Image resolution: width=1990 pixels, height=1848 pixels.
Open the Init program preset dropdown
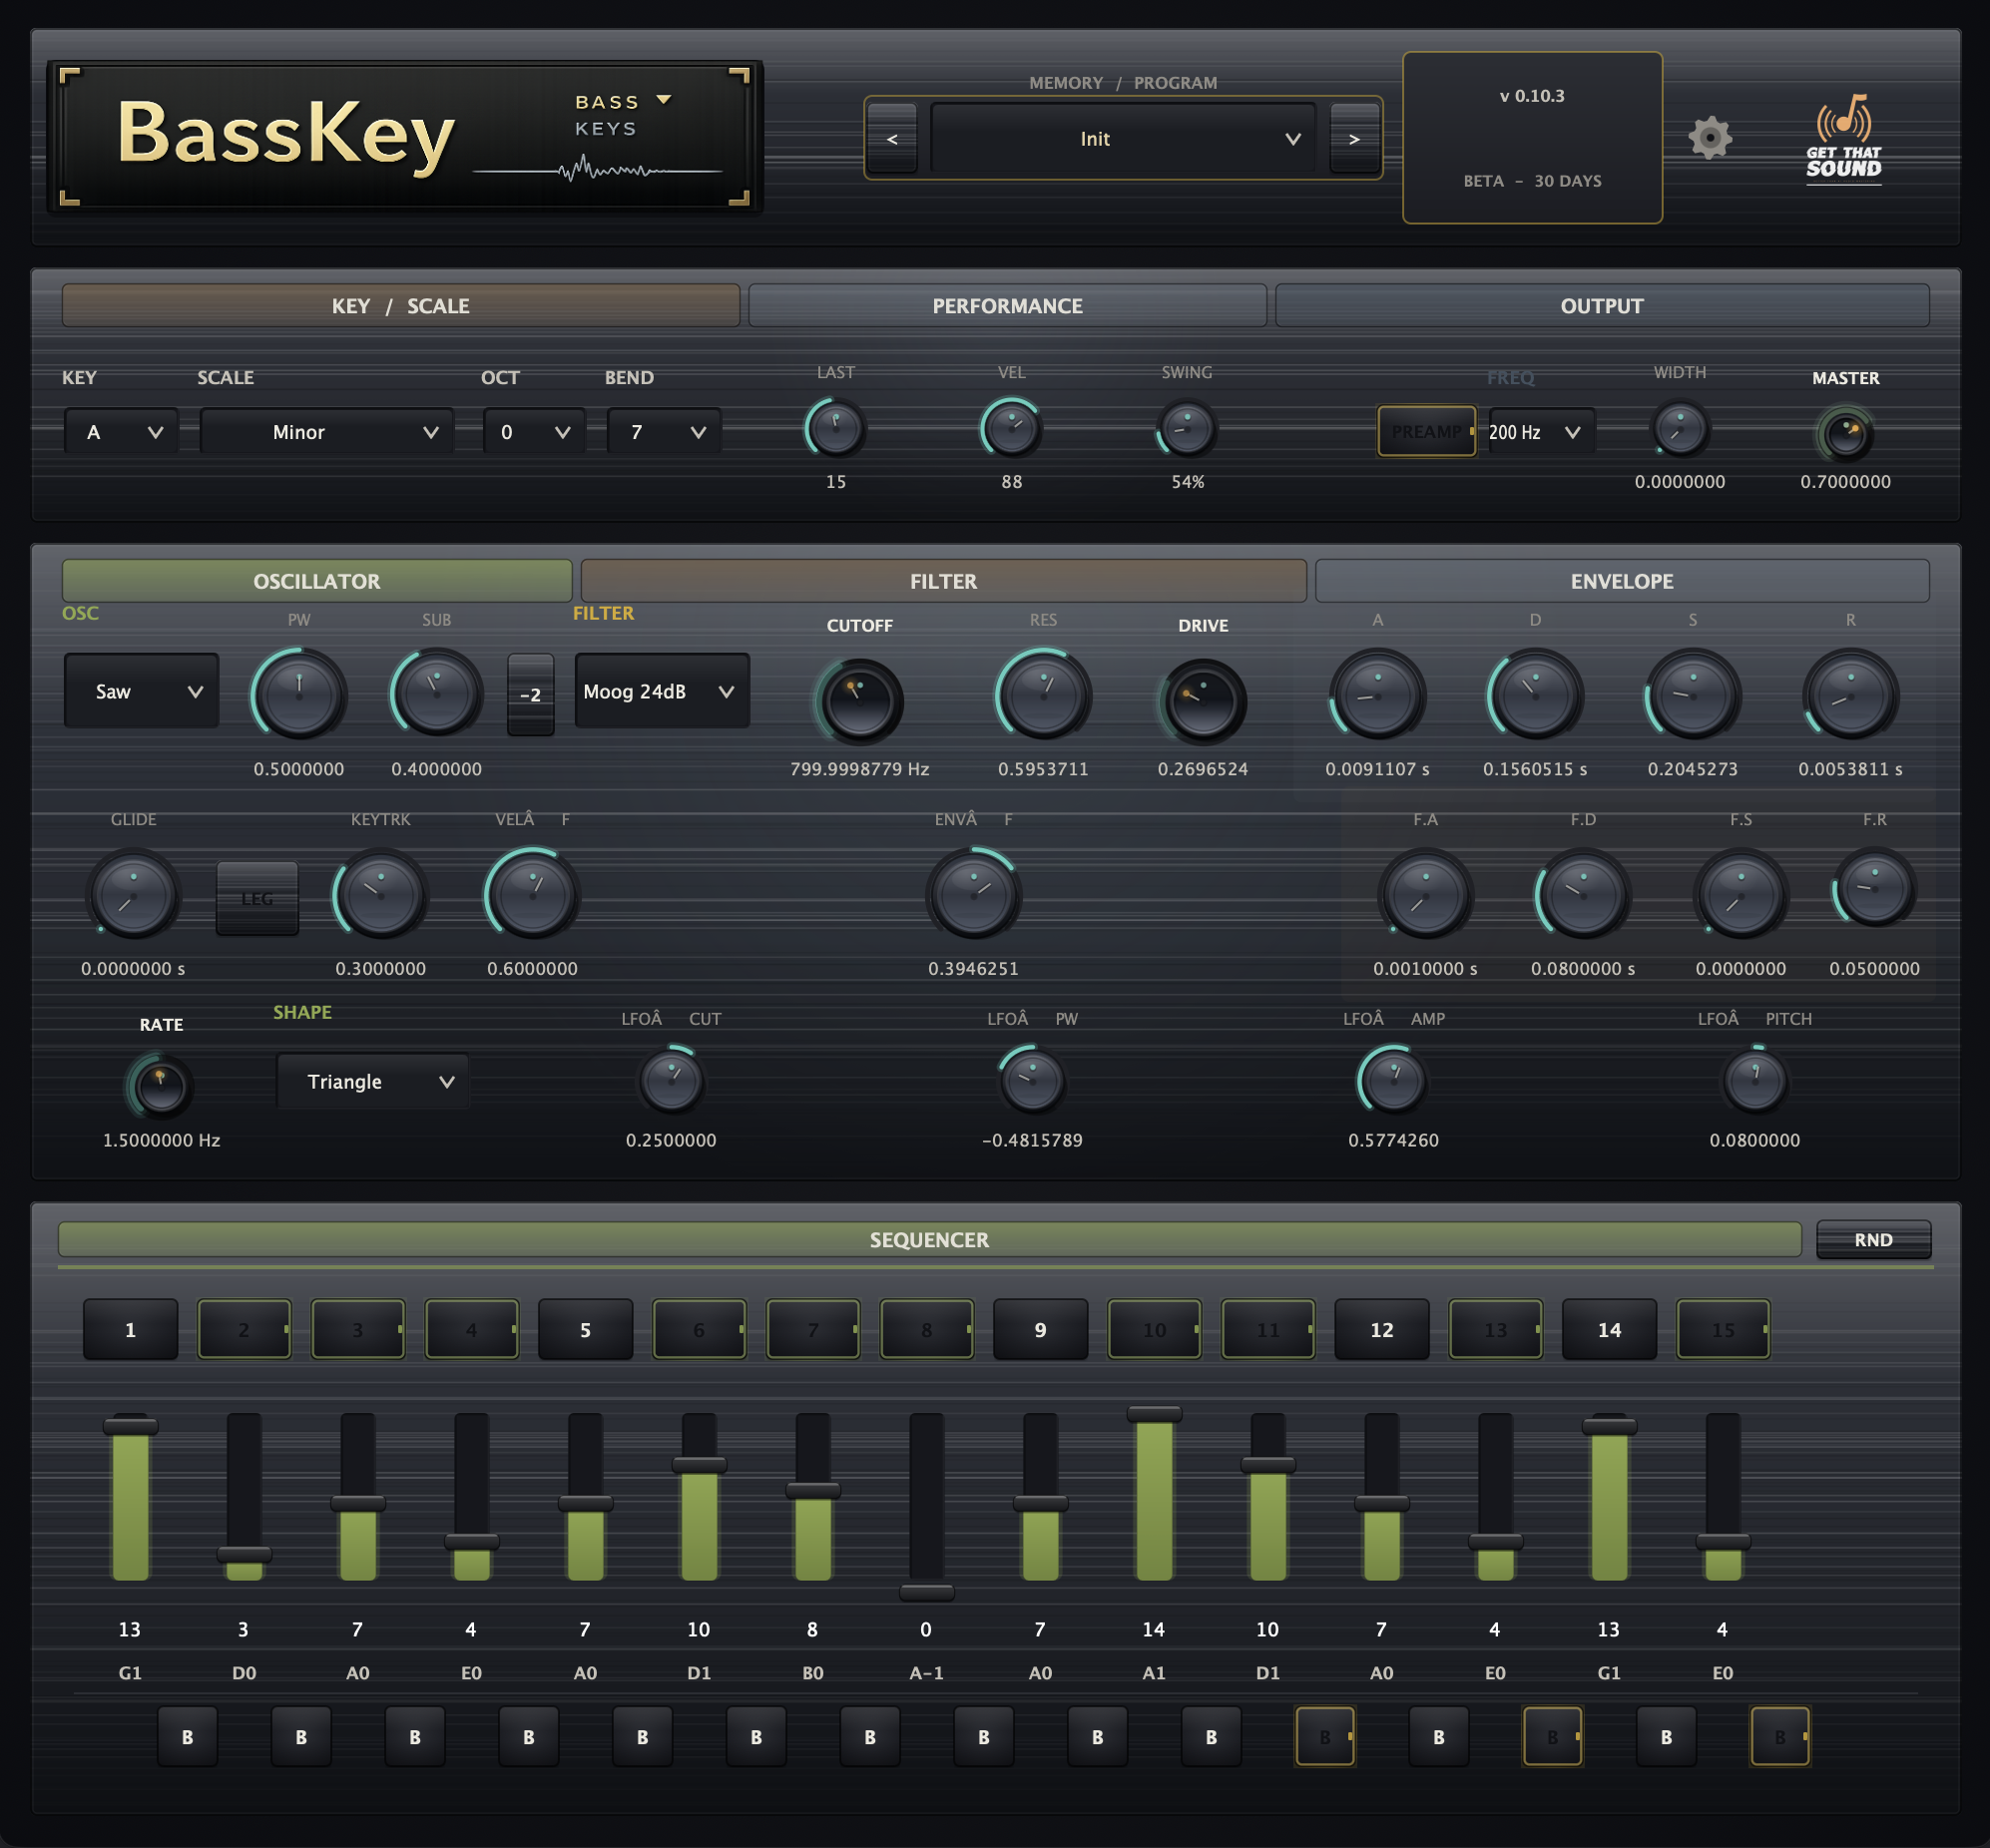(1123, 138)
